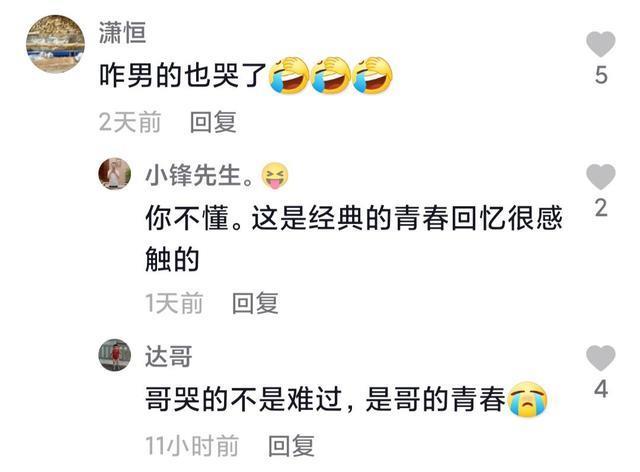This screenshot has height=472, width=640.
Task: View 达哥's avatar image
Action: click(115, 355)
